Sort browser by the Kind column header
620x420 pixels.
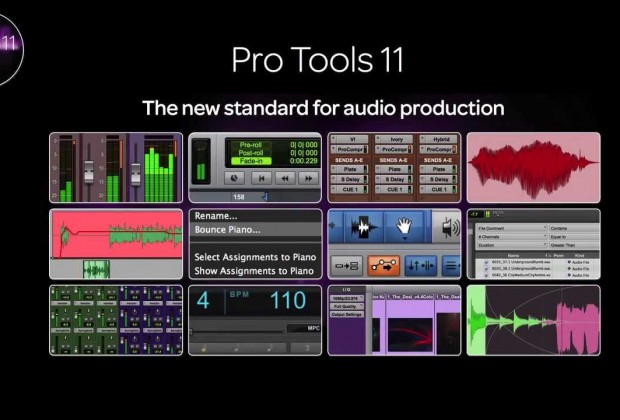pyautogui.click(x=579, y=255)
